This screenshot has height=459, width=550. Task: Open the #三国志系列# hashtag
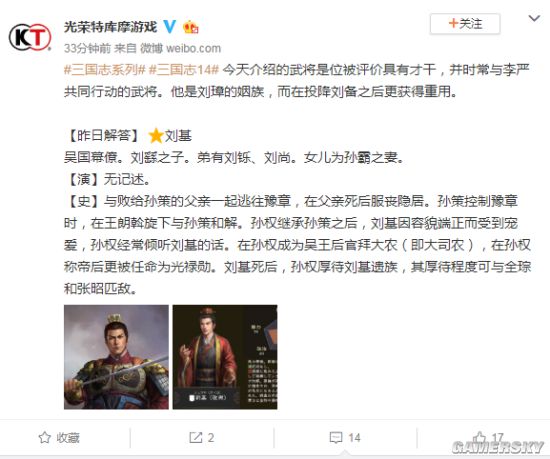(105, 70)
